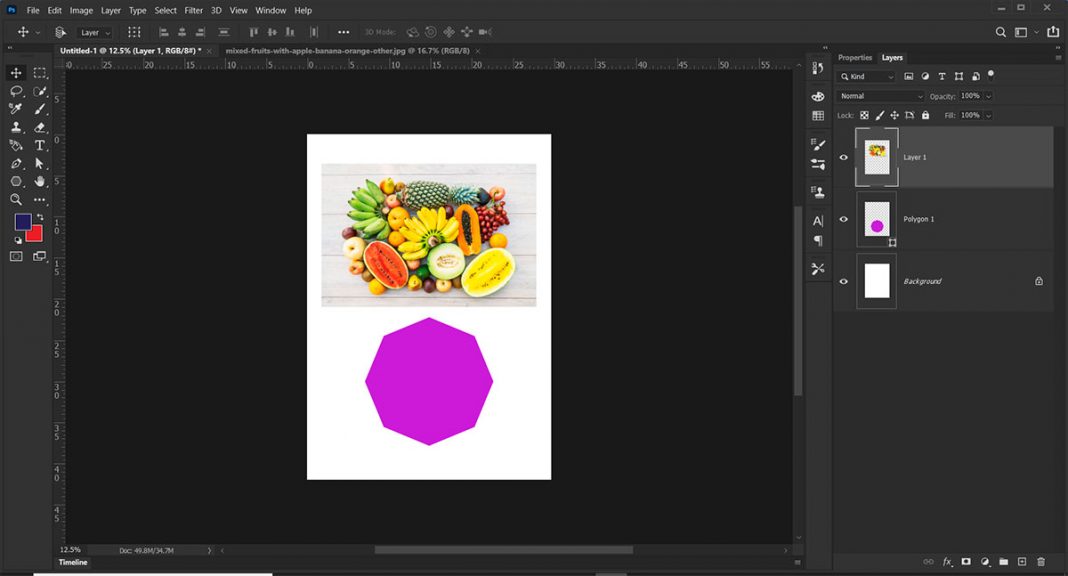Select the Eraser tool
1068x576 pixels.
(39, 127)
